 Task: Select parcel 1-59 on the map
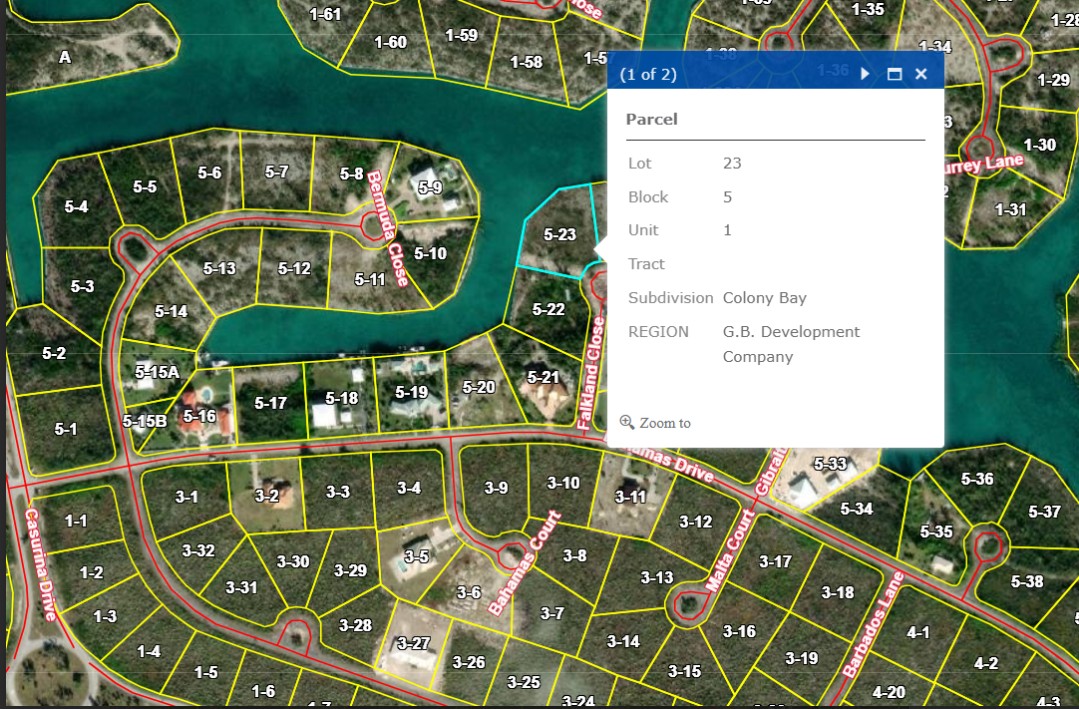461,35
